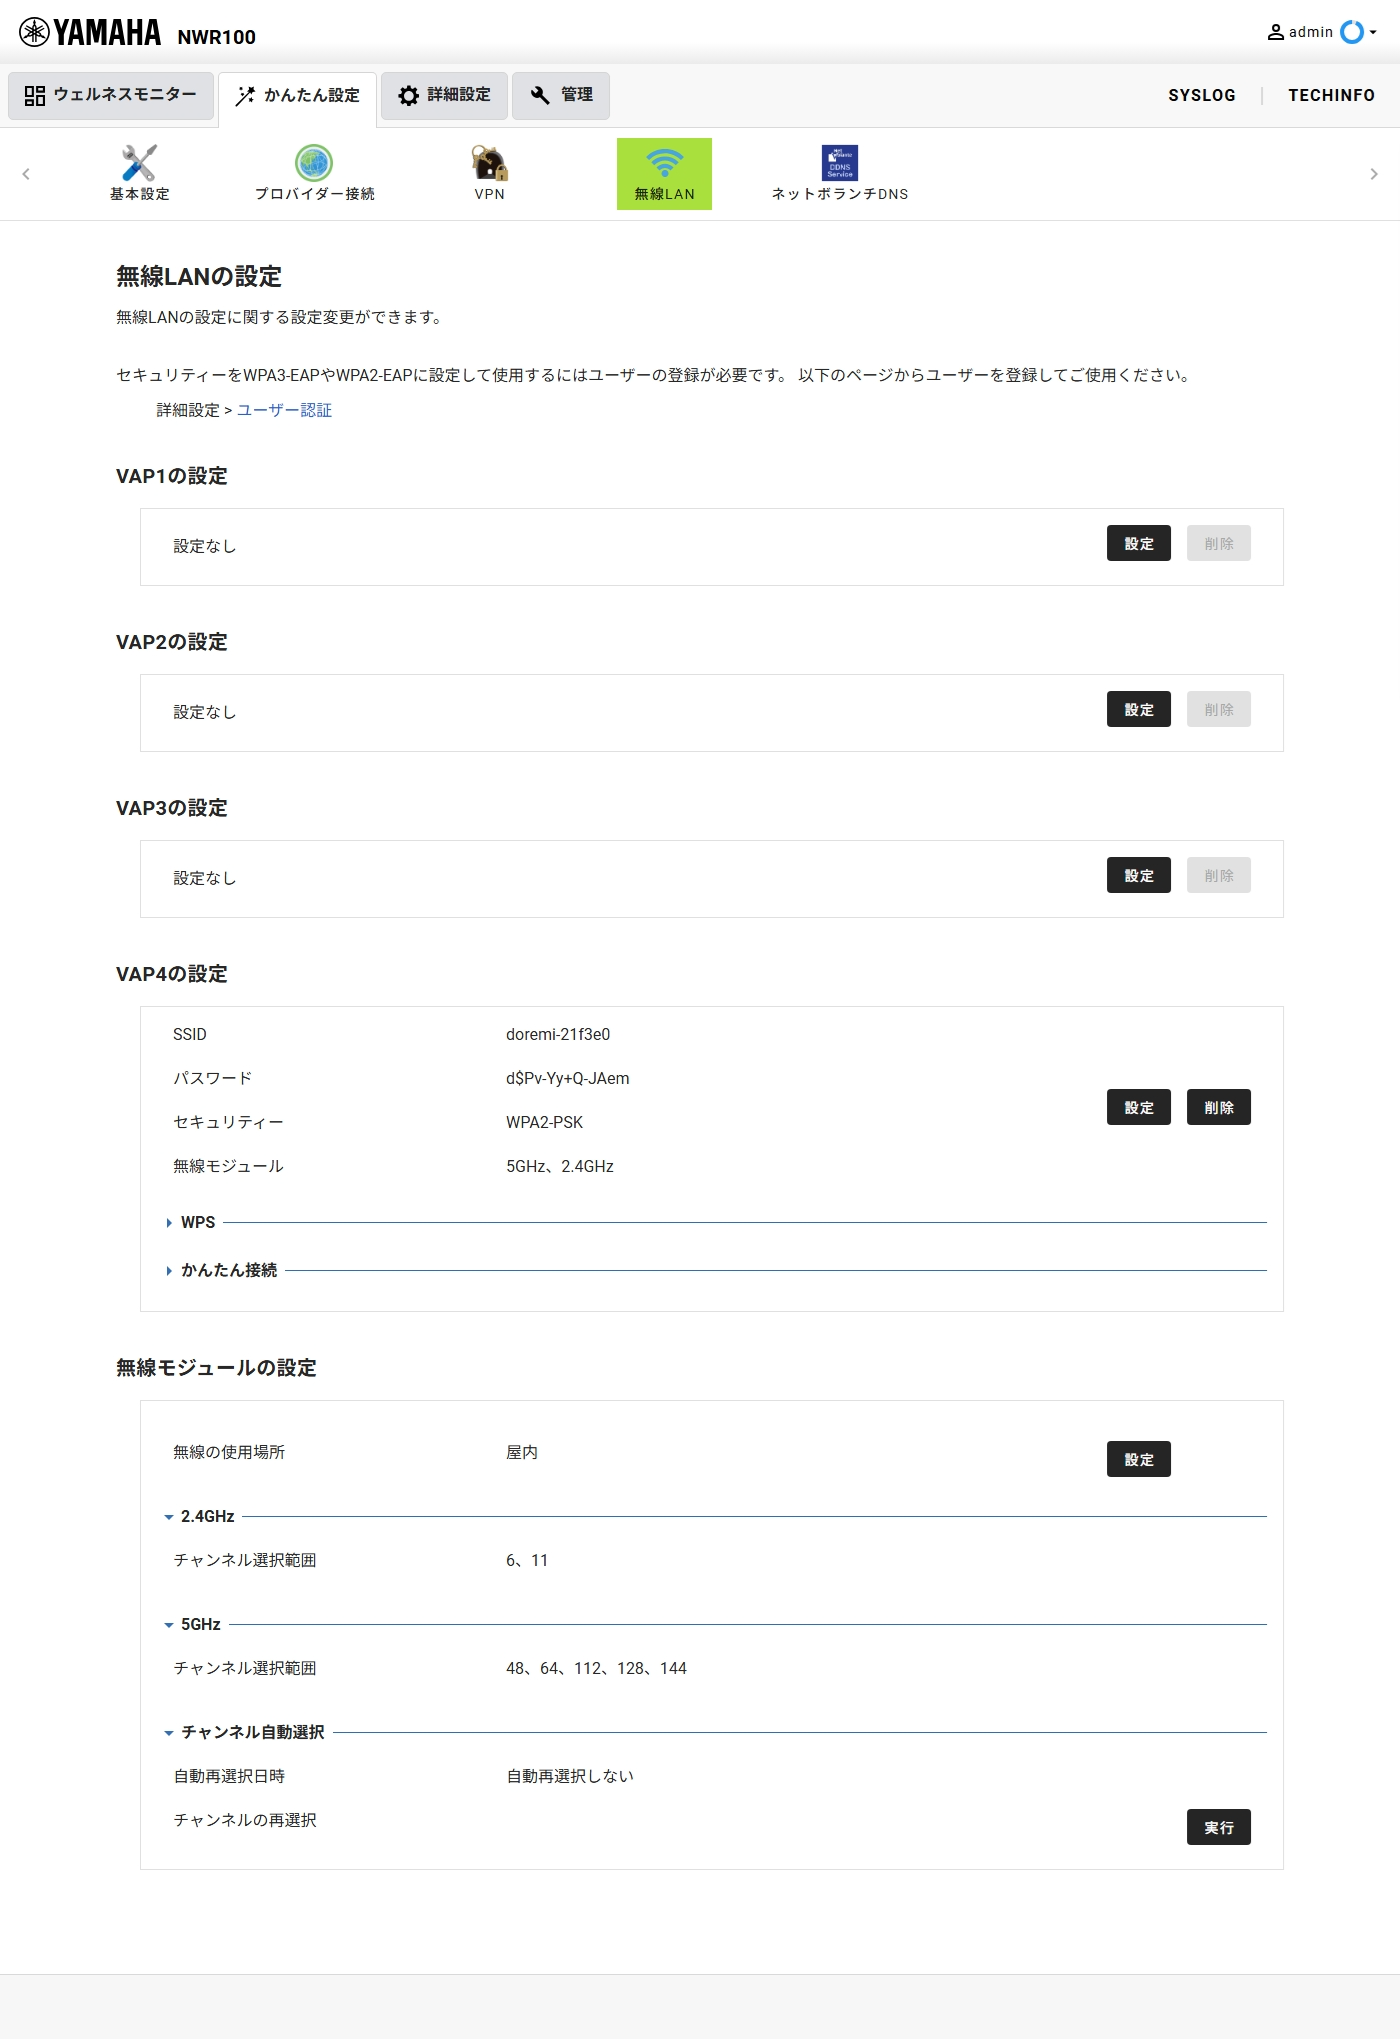Click the admin user icon

[1276, 32]
